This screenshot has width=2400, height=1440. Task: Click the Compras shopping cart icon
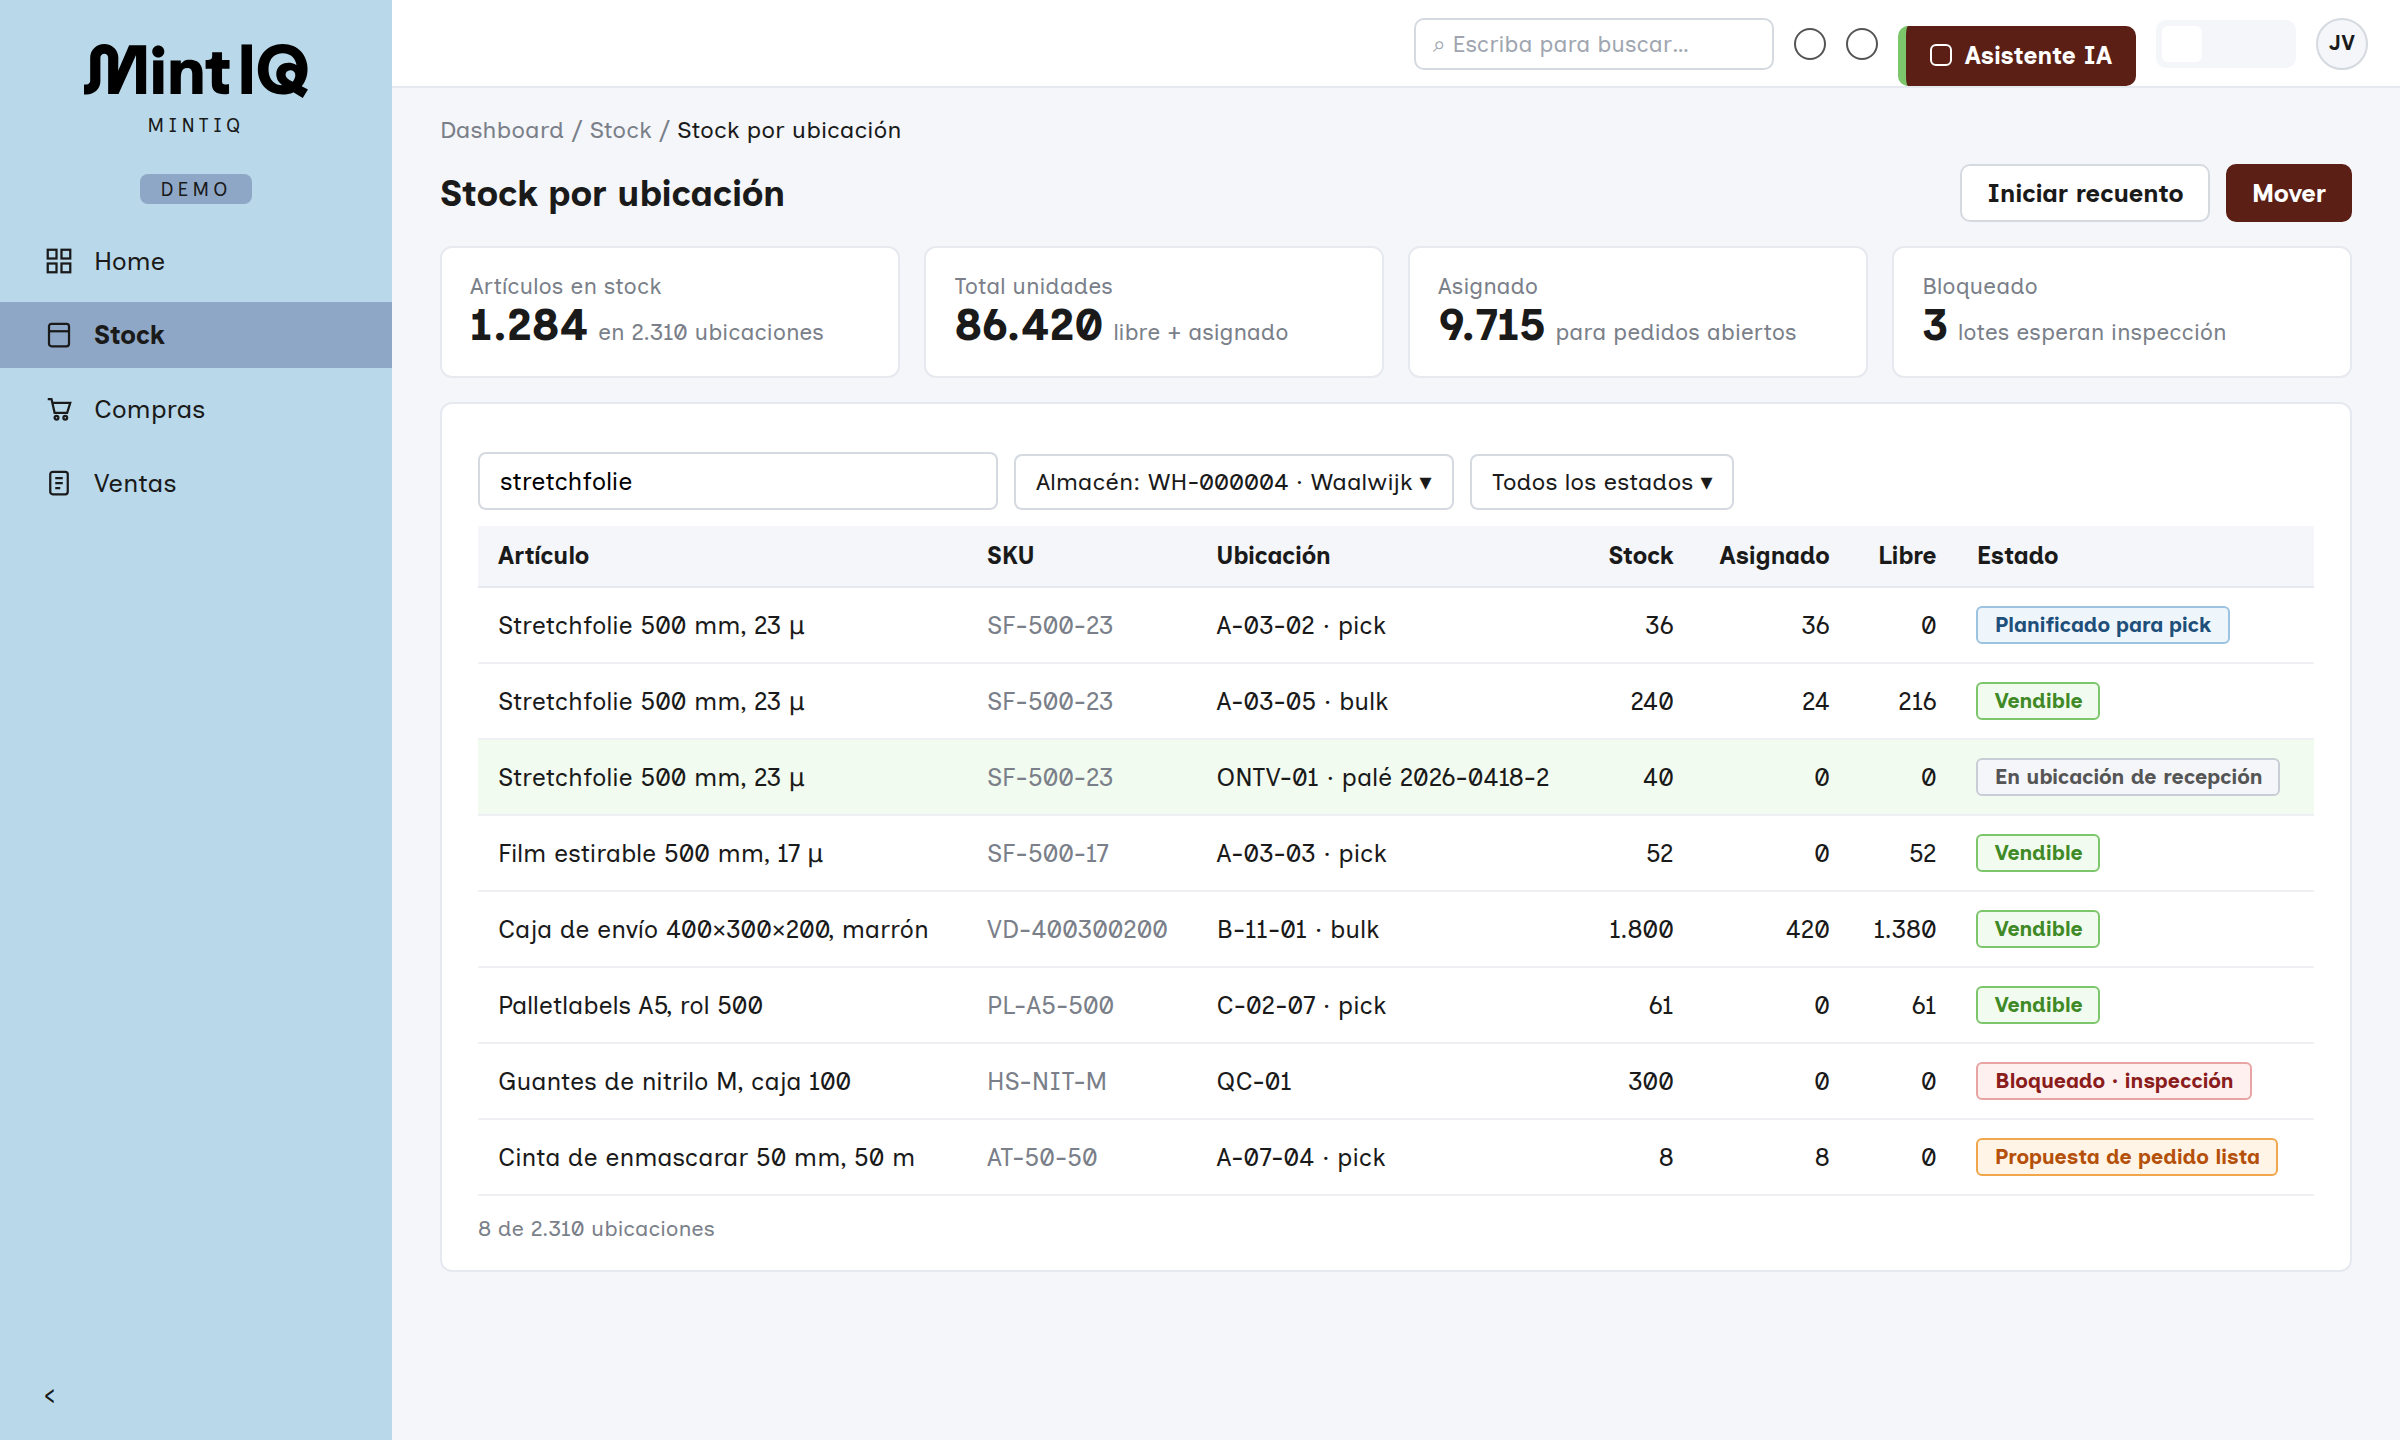click(59, 409)
